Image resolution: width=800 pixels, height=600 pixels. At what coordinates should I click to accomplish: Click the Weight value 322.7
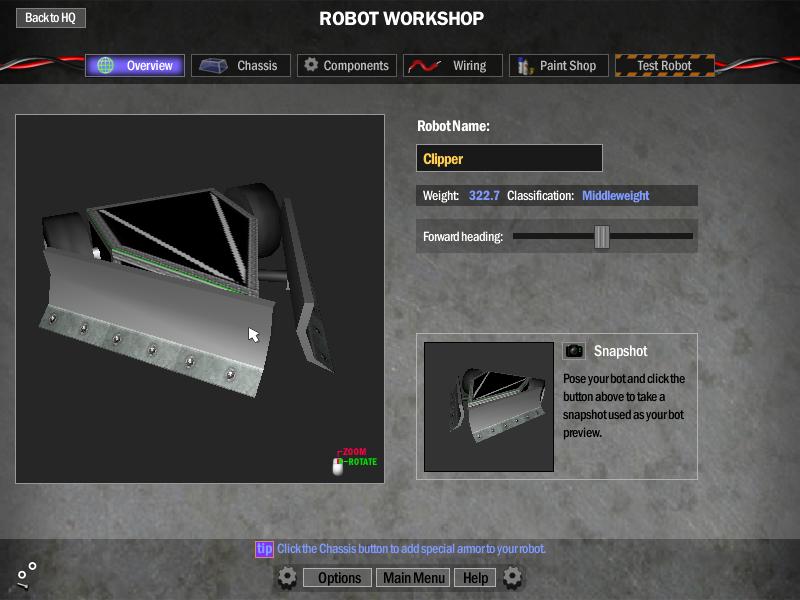[x=484, y=195]
